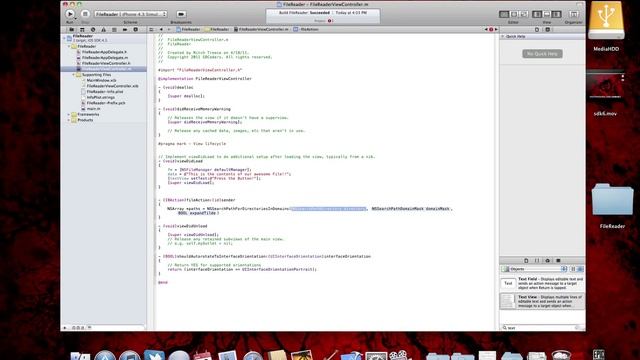Viewport: 640px width, 360px height.
Task: Open the Objects library dropdown
Action: (x=534, y=269)
